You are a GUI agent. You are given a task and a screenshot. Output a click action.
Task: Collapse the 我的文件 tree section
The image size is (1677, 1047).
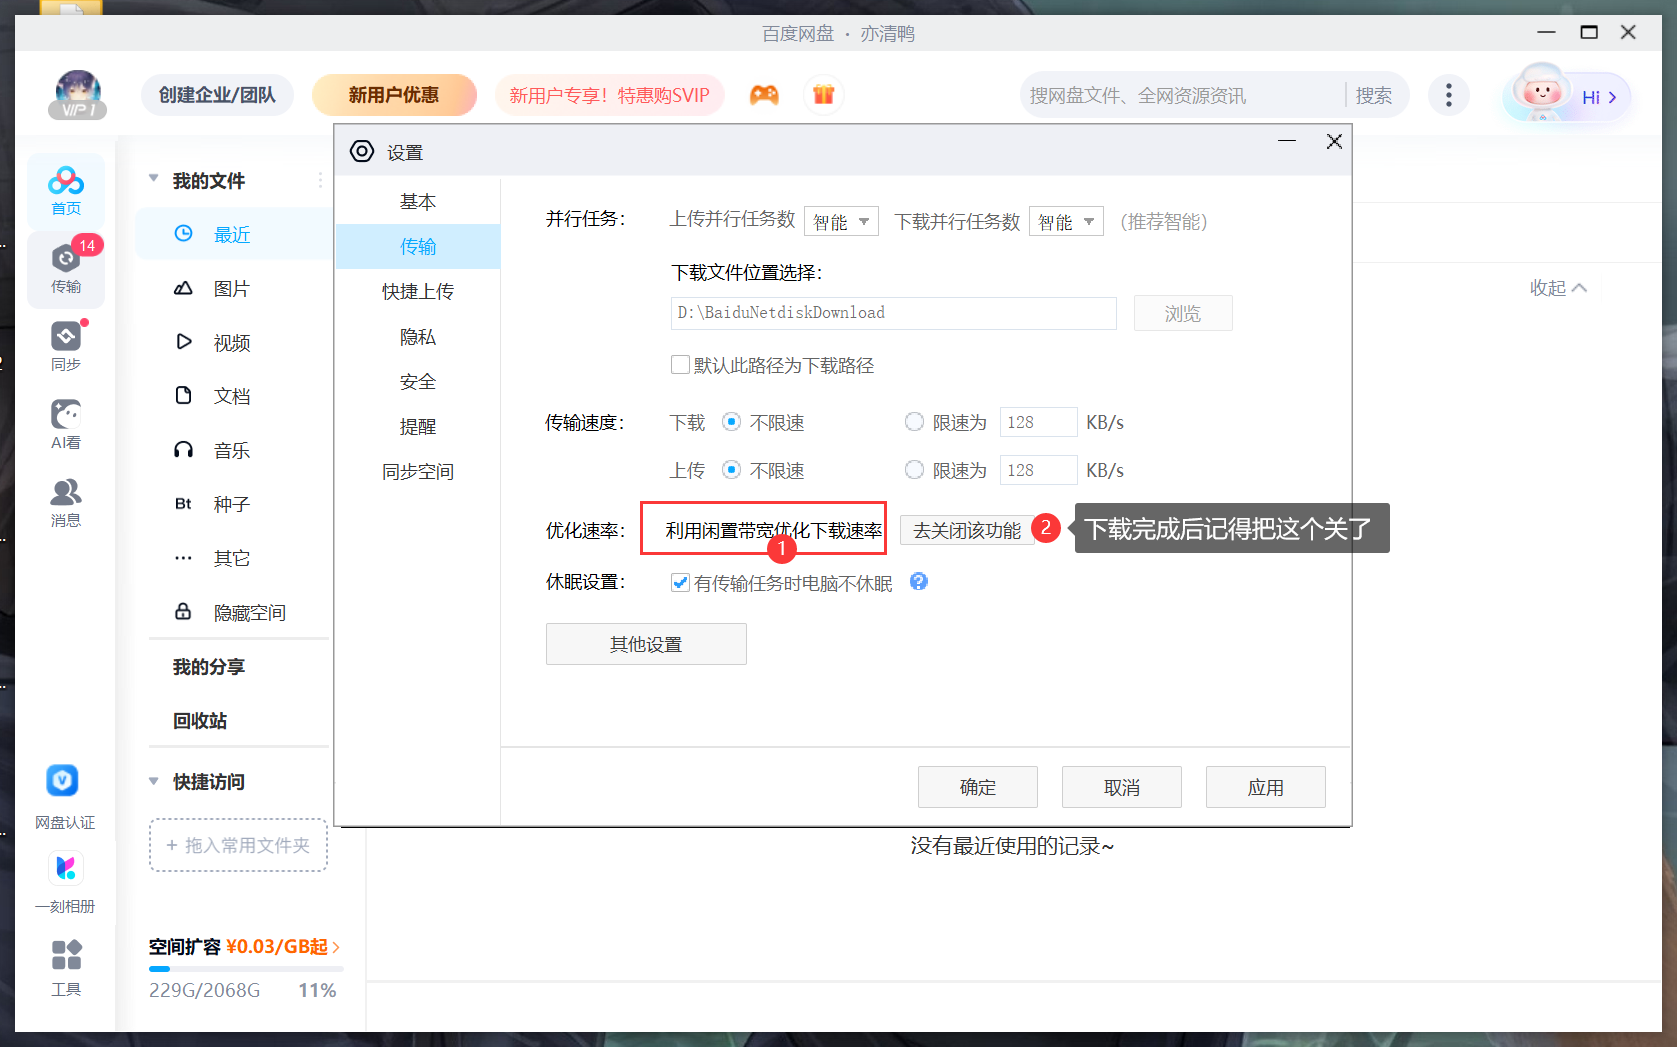point(154,180)
